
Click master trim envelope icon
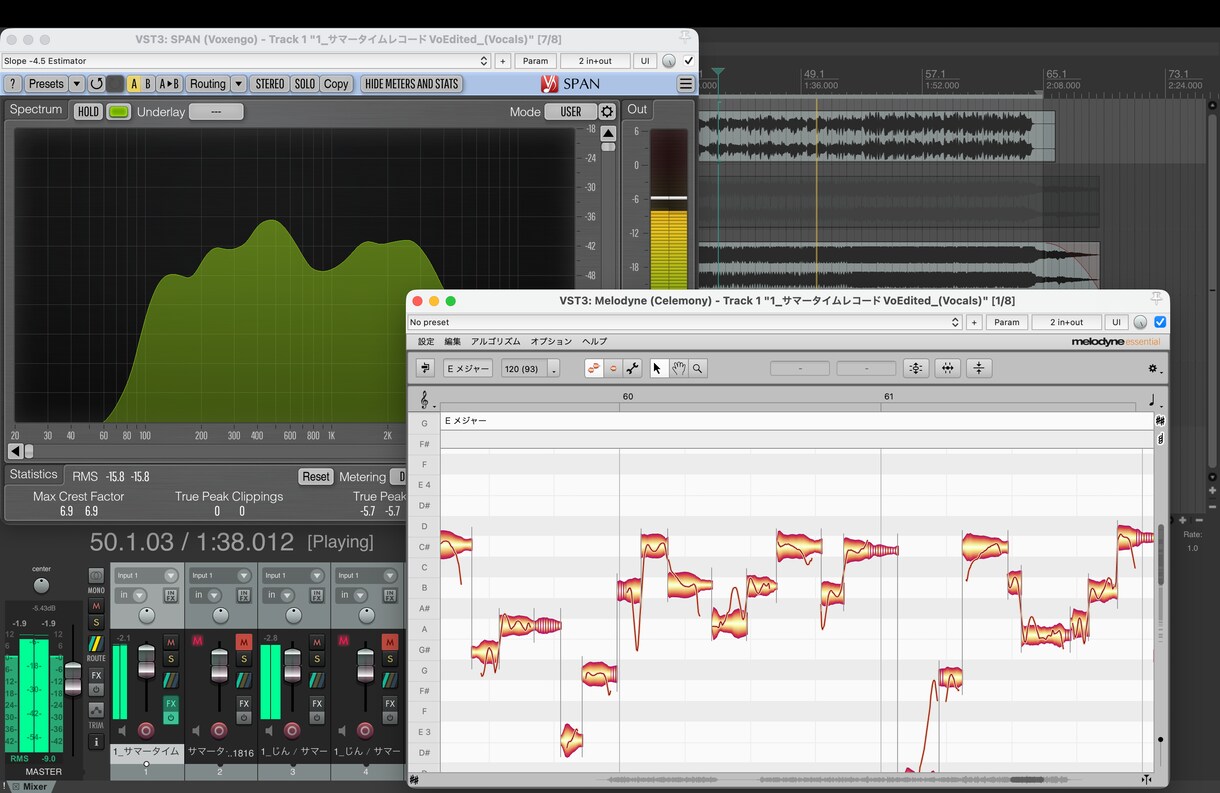[96, 710]
